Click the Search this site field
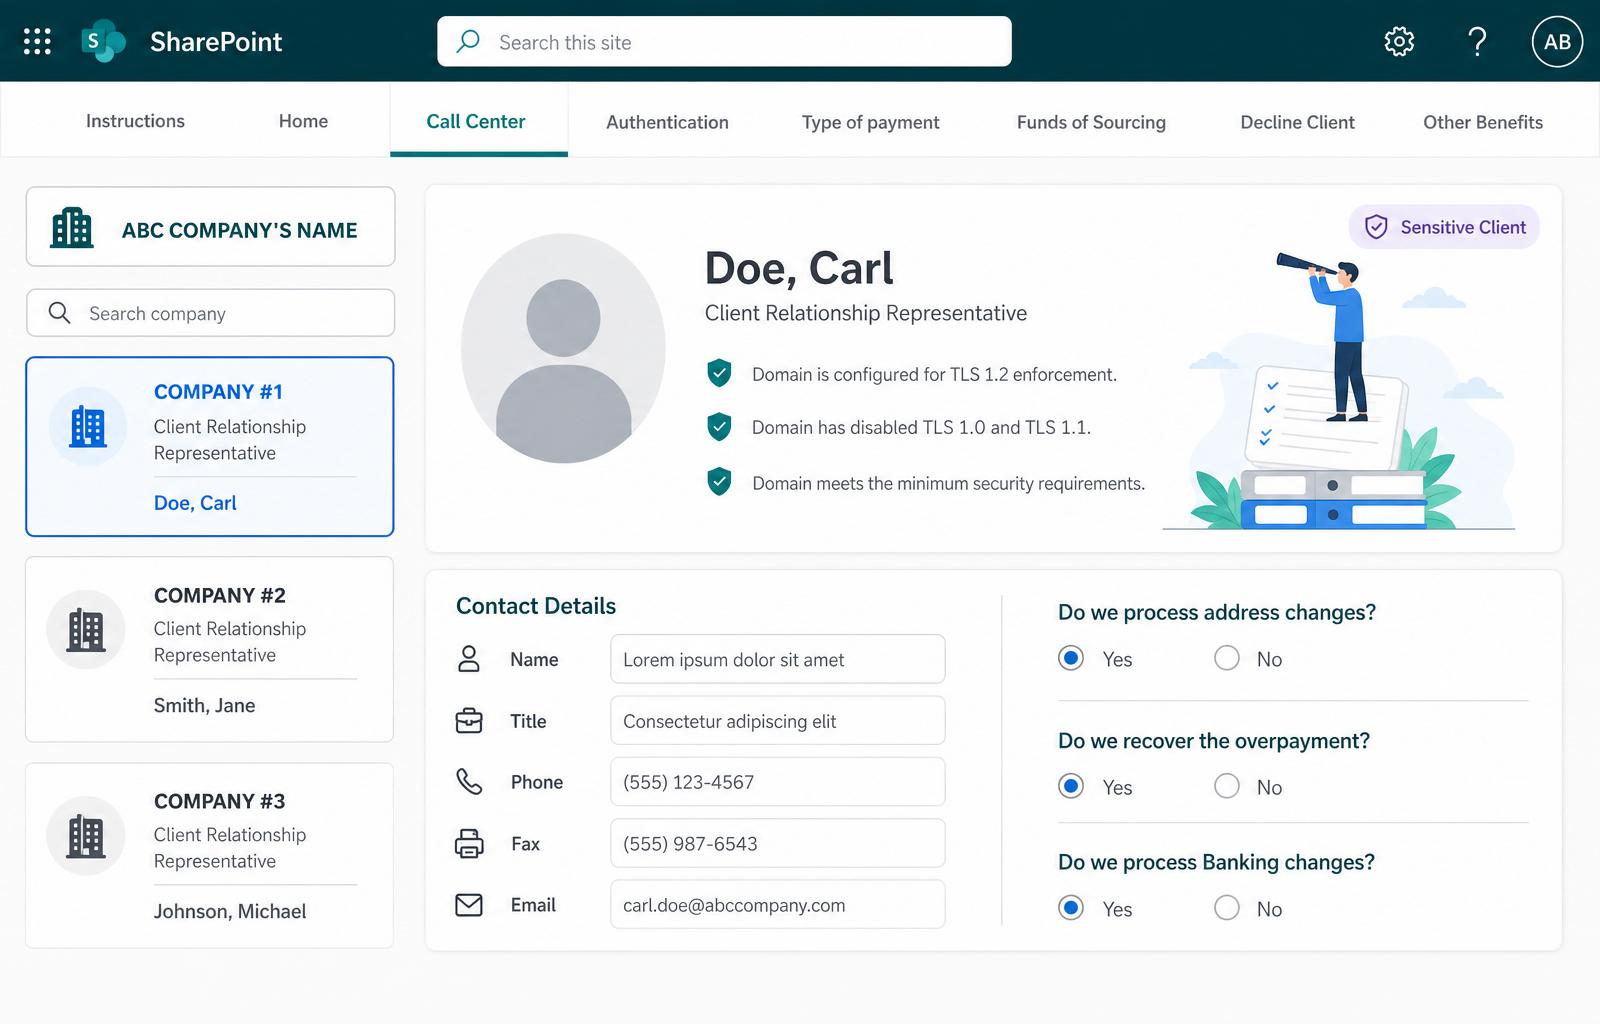Screen dimensions: 1600x1024 tap(724, 41)
